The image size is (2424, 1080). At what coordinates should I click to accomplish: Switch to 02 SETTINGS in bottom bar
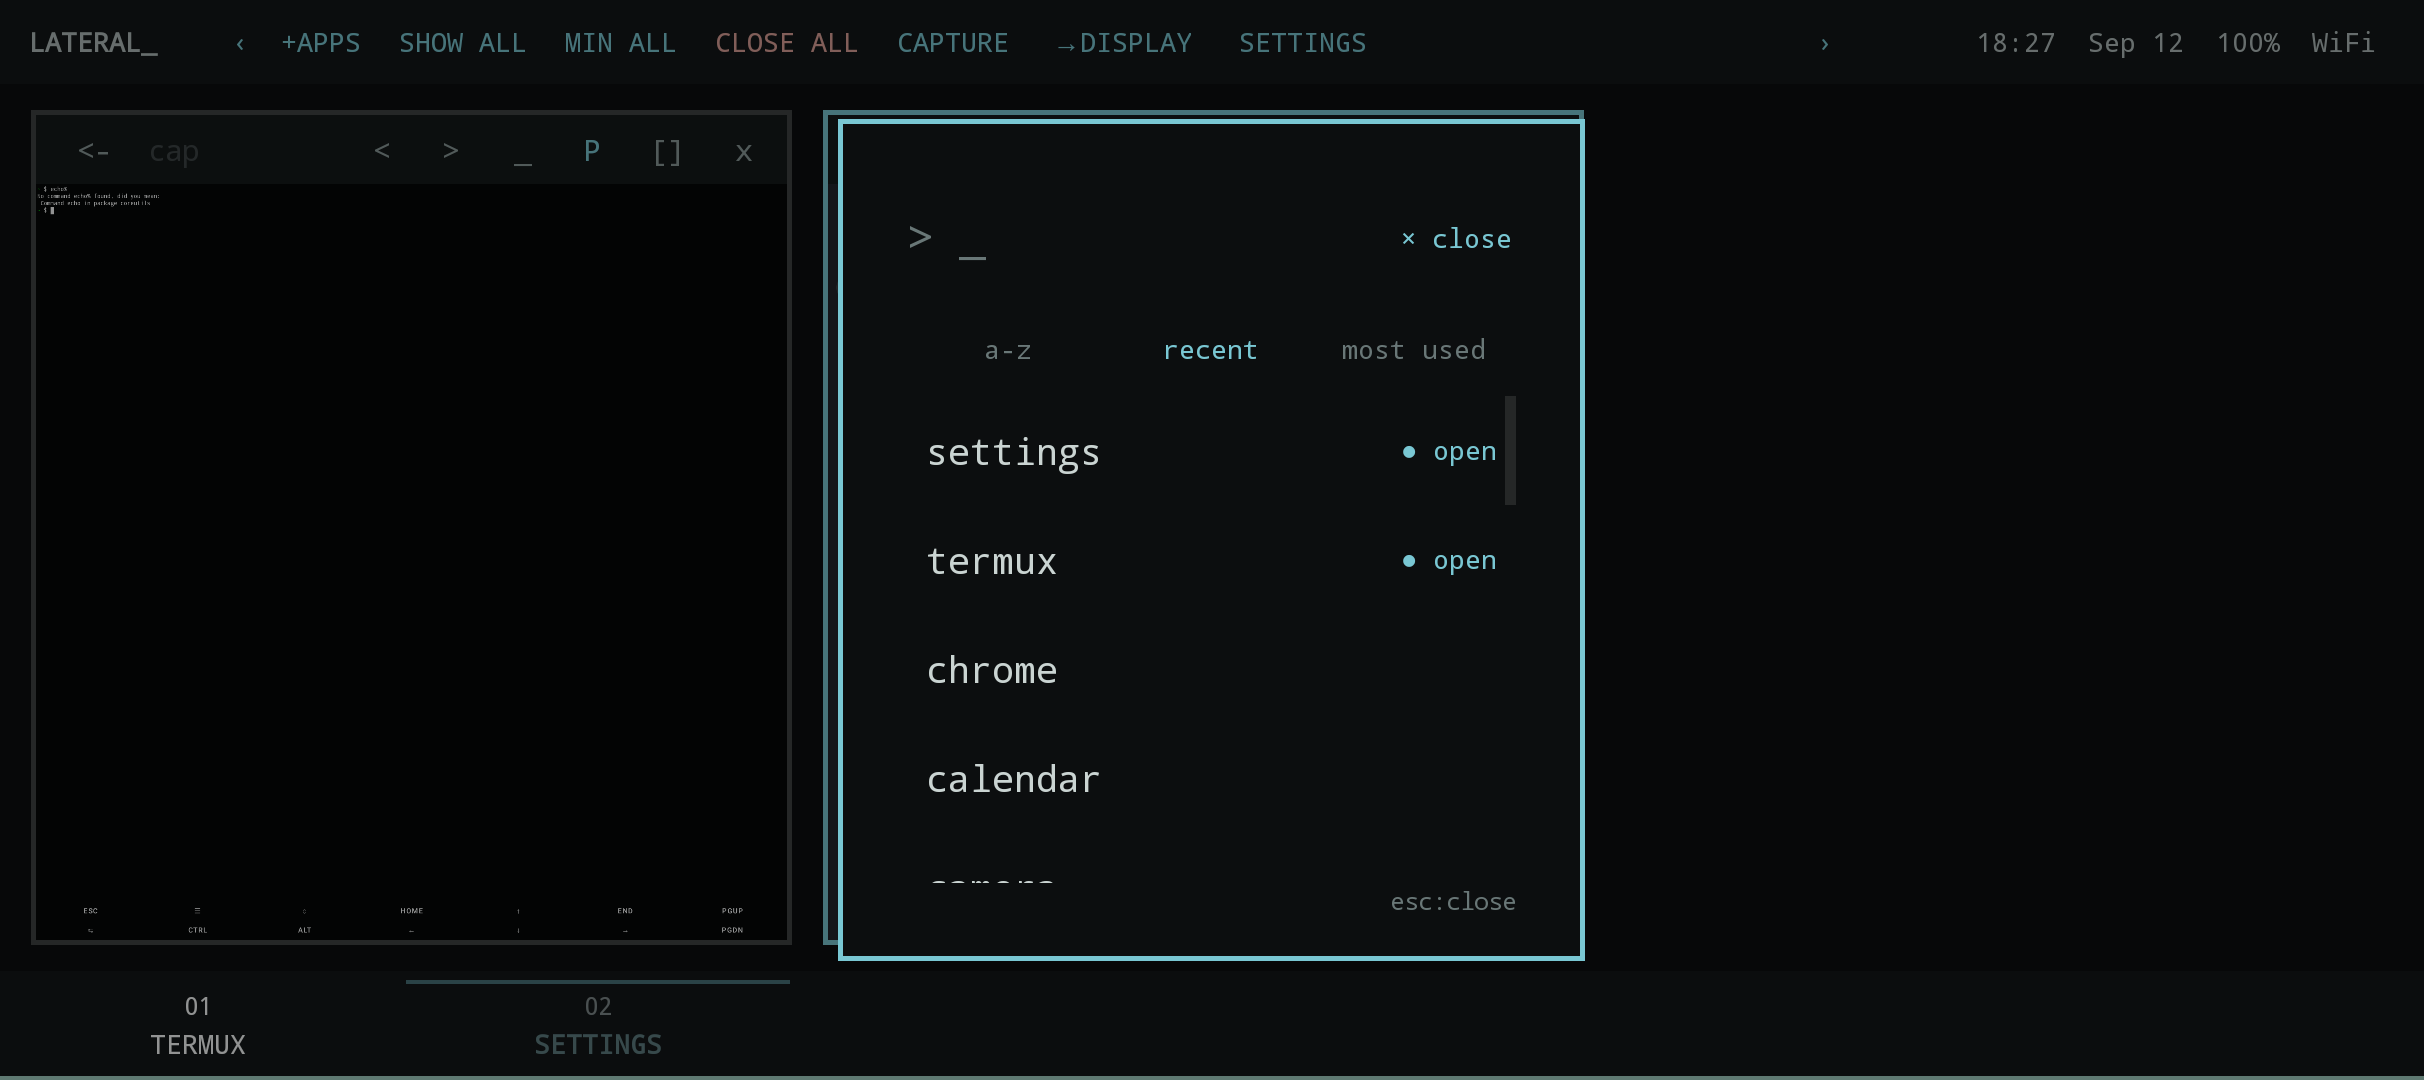click(x=598, y=1025)
